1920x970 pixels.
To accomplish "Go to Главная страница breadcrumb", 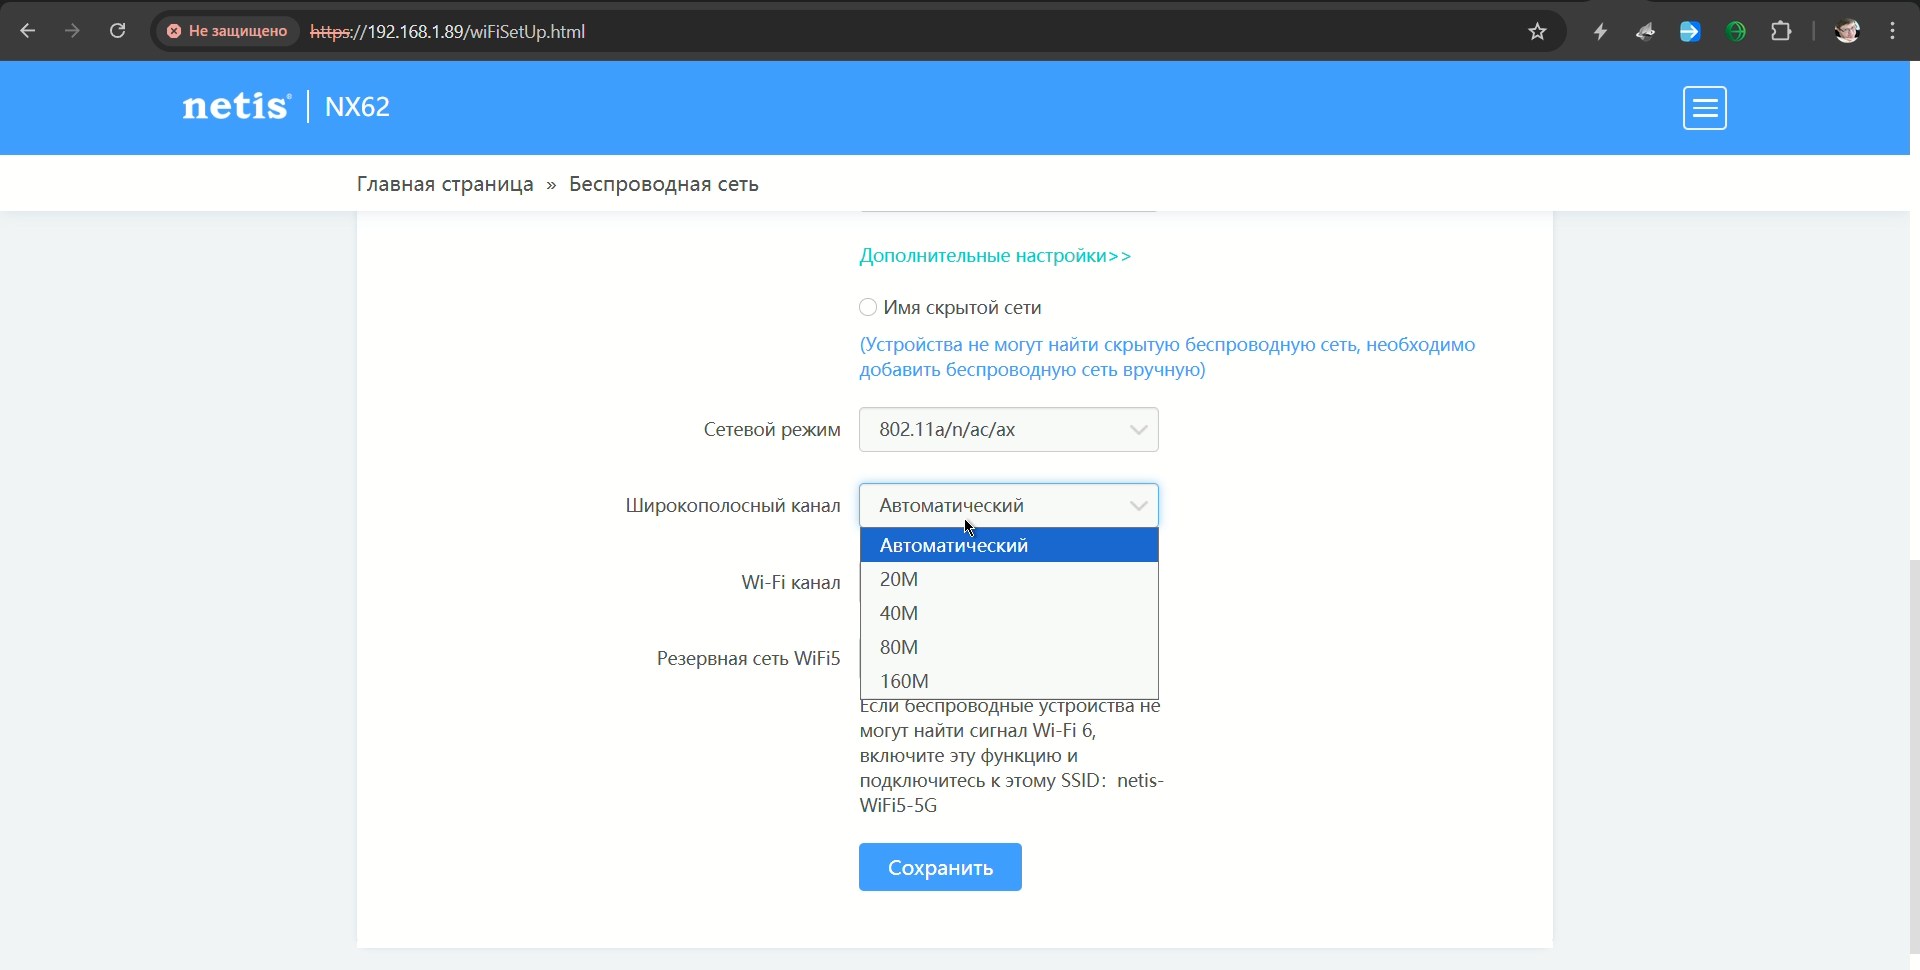I will (x=445, y=184).
